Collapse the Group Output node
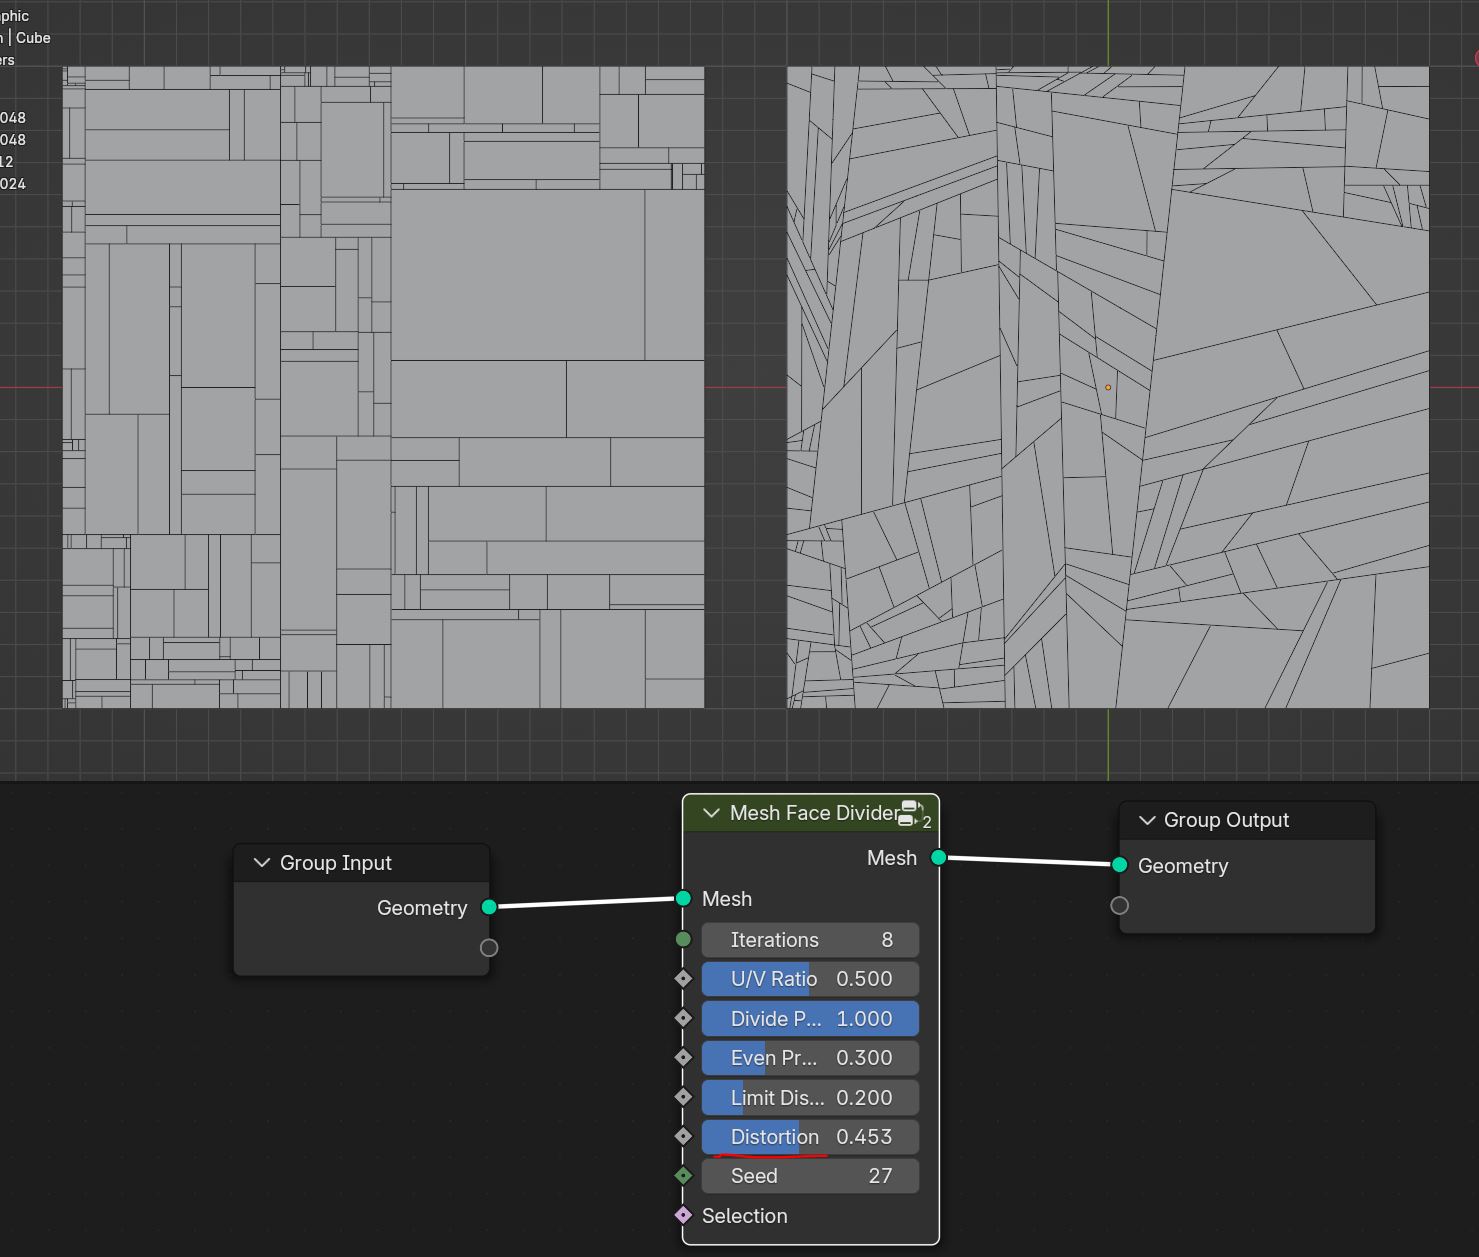 [x=1147, y=820]
